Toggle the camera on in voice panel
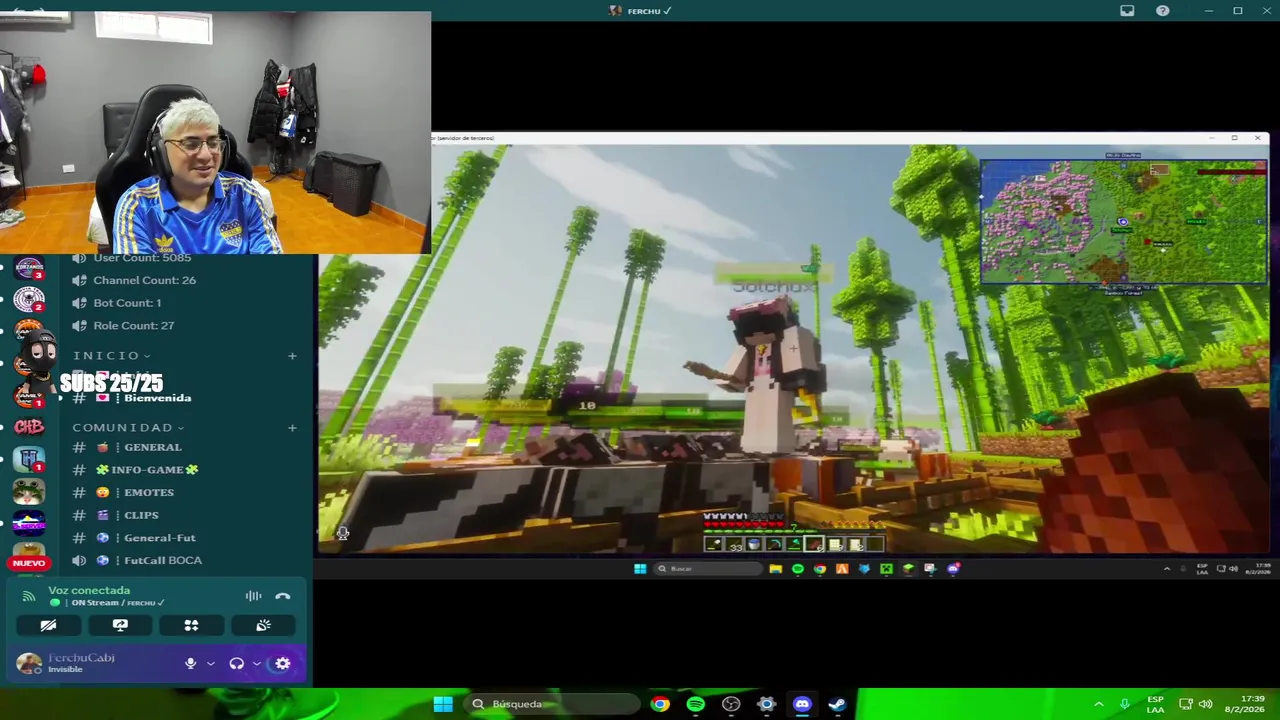 click(x=48, y=625)
